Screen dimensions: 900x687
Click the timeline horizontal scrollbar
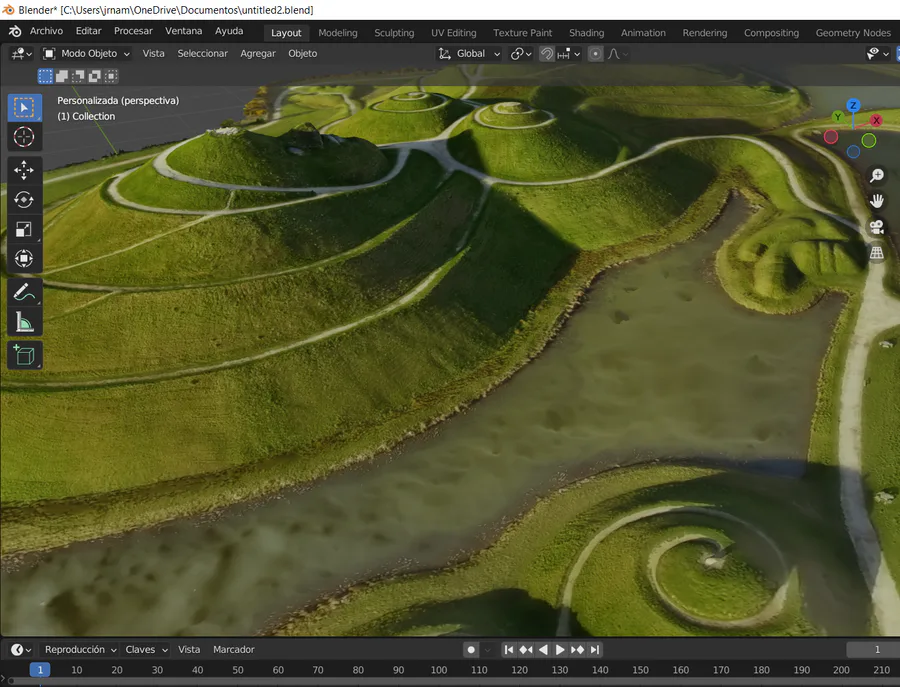click(453, 681)
